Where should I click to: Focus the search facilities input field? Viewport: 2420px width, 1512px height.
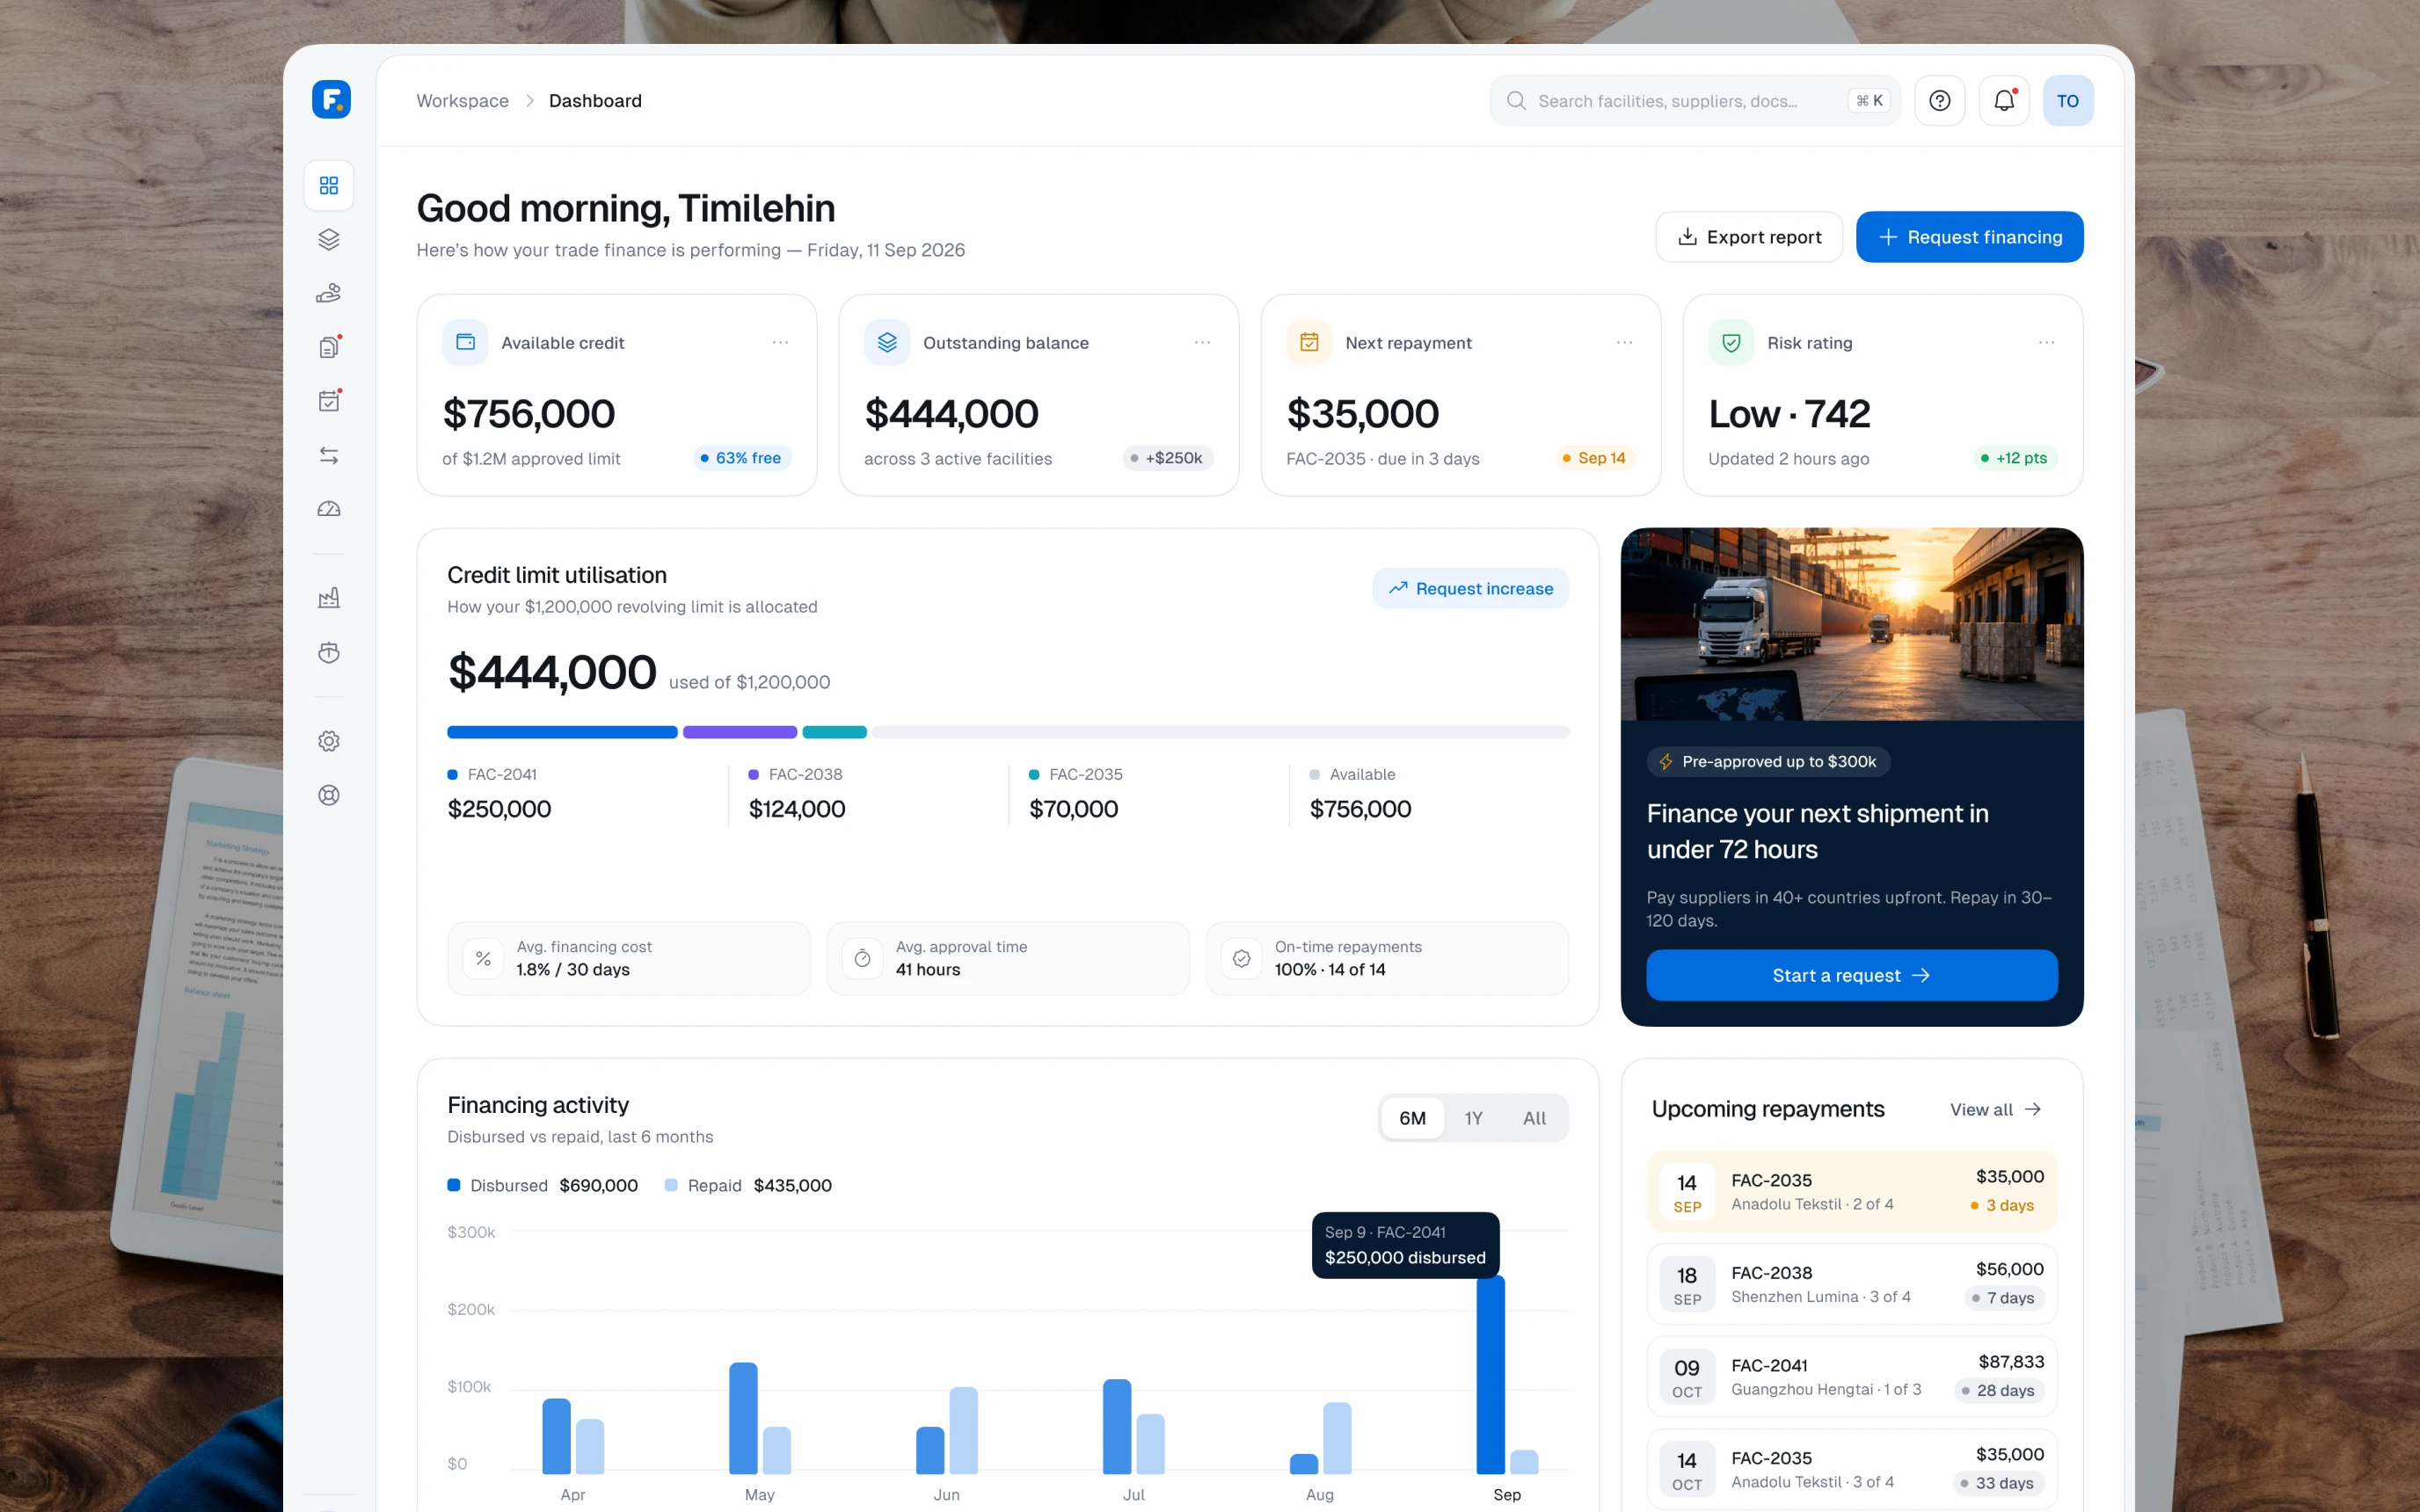coord(1694,101)
